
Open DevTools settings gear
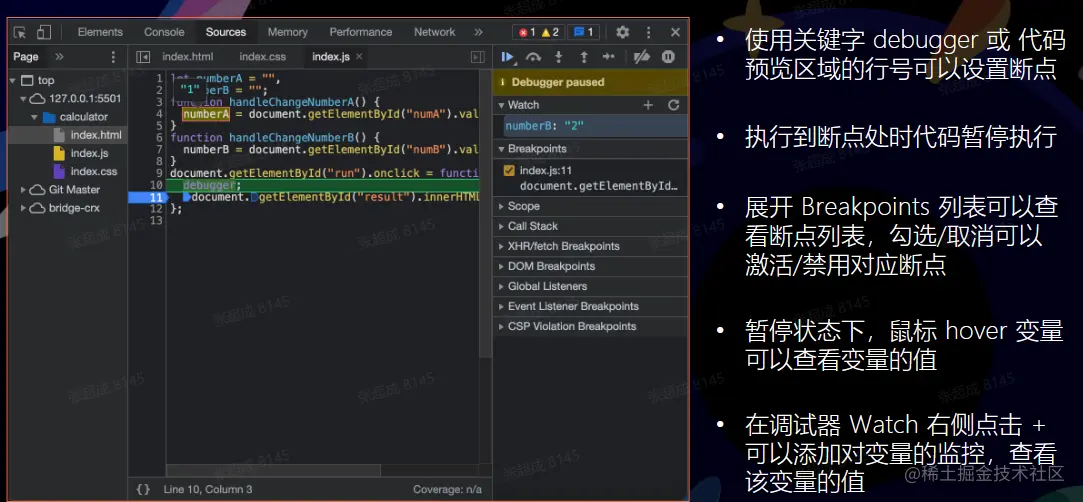tap(622, 32)
